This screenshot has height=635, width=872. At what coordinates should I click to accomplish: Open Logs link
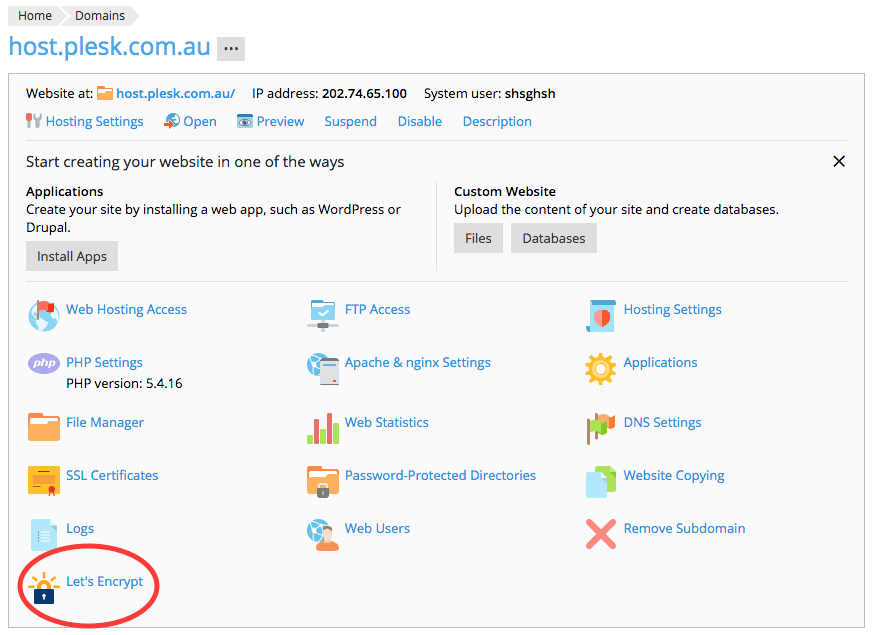(x=80, y=529)
